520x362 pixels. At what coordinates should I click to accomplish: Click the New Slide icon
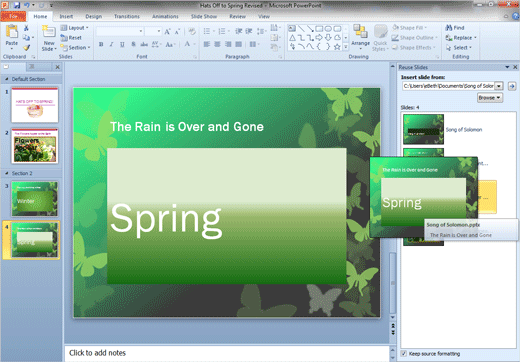pyautogui.click(x=49, y=32)
